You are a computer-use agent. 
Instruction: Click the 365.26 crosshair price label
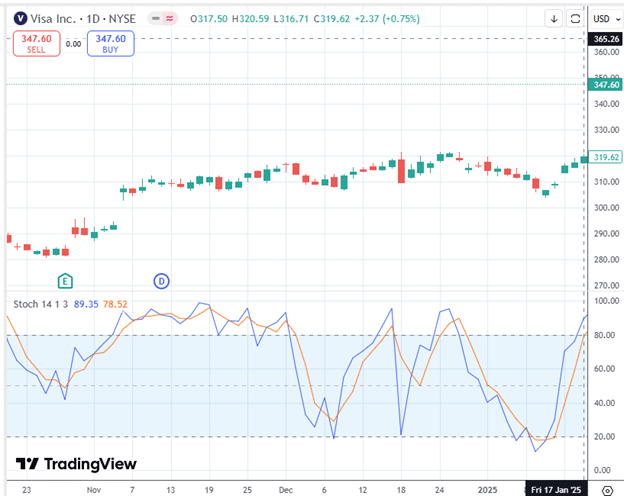tap(605, 39)
